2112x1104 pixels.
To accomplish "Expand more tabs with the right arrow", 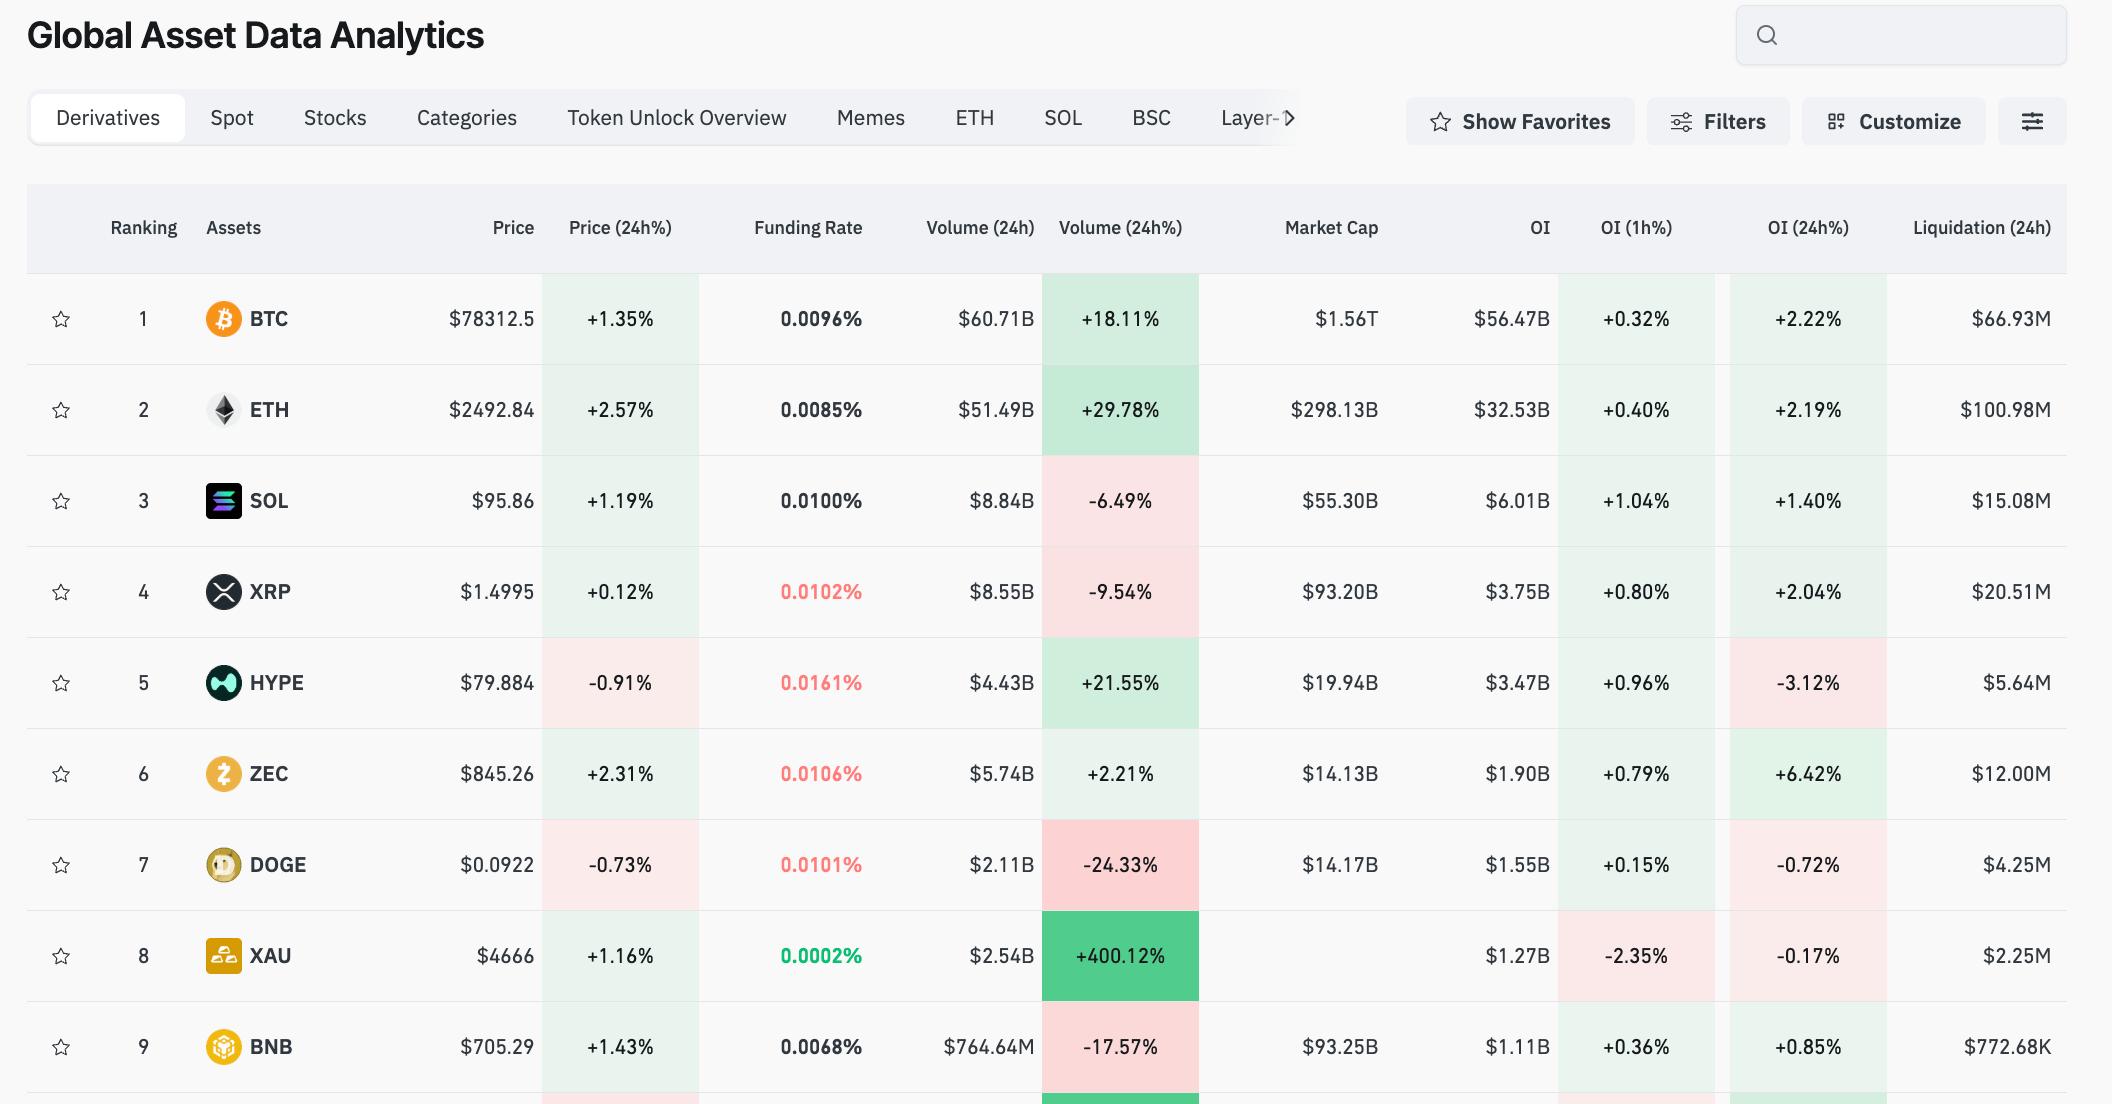I will coord(1289,118).
